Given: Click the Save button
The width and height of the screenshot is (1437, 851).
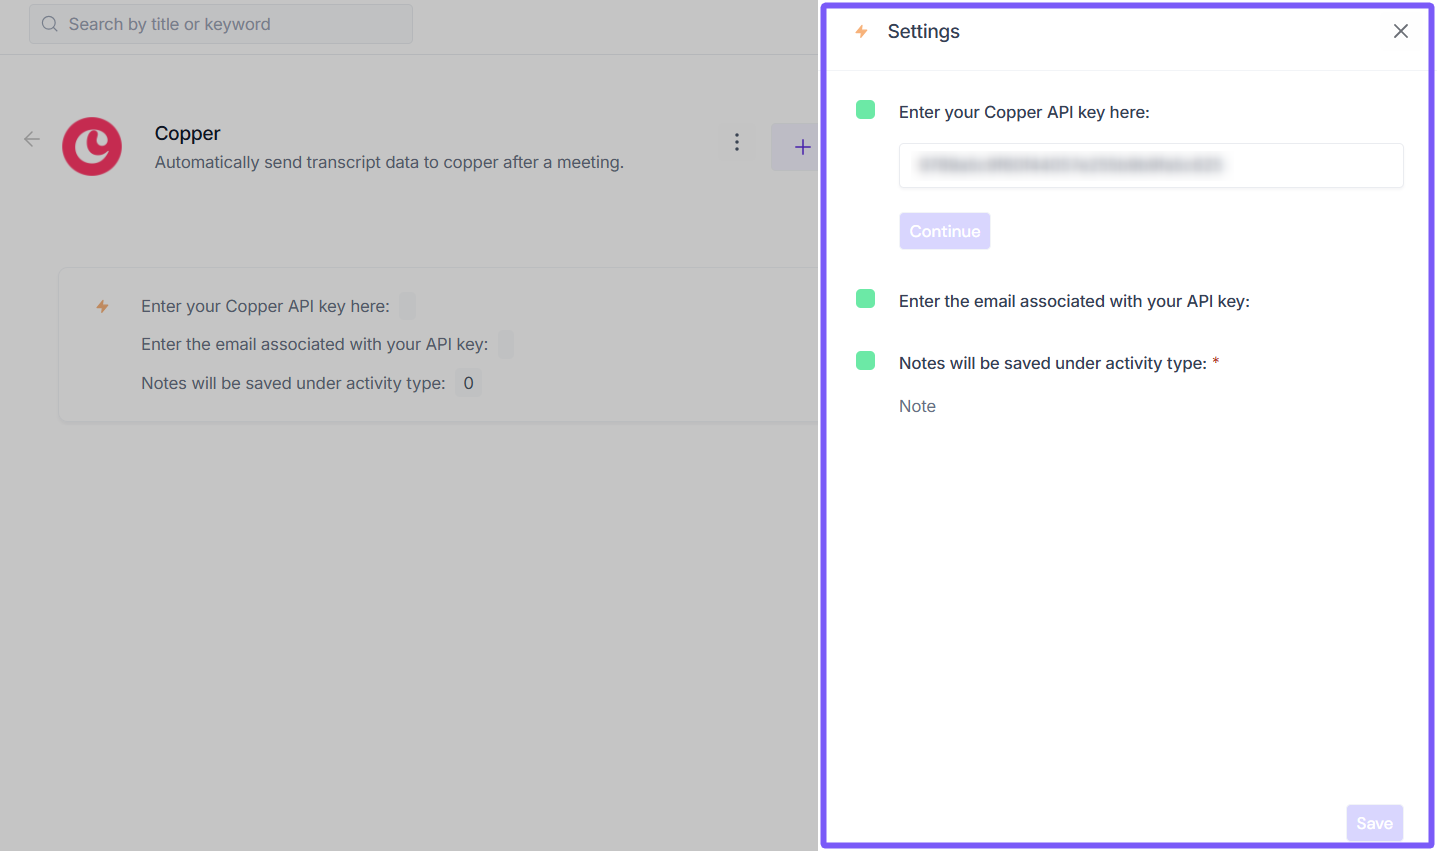Looking at the screenshot, I should pos(1374,823).
